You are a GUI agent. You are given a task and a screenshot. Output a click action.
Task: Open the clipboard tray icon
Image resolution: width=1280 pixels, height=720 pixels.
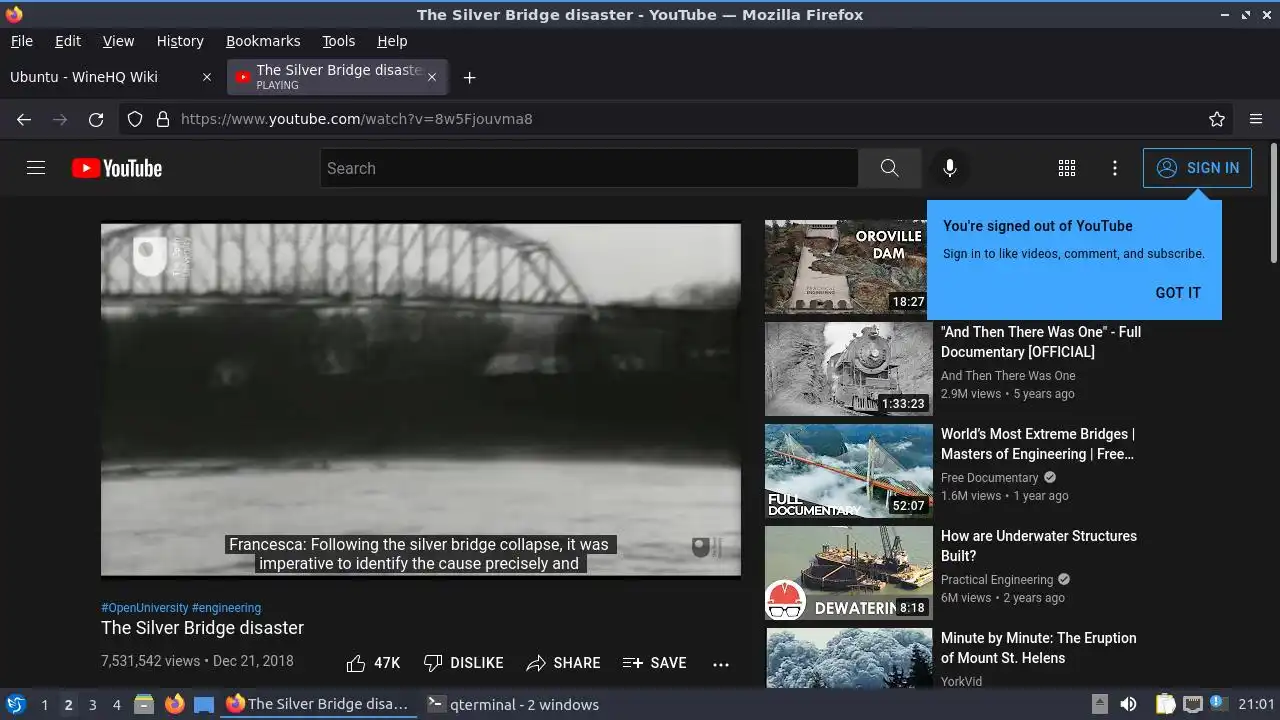(1165, 704)
